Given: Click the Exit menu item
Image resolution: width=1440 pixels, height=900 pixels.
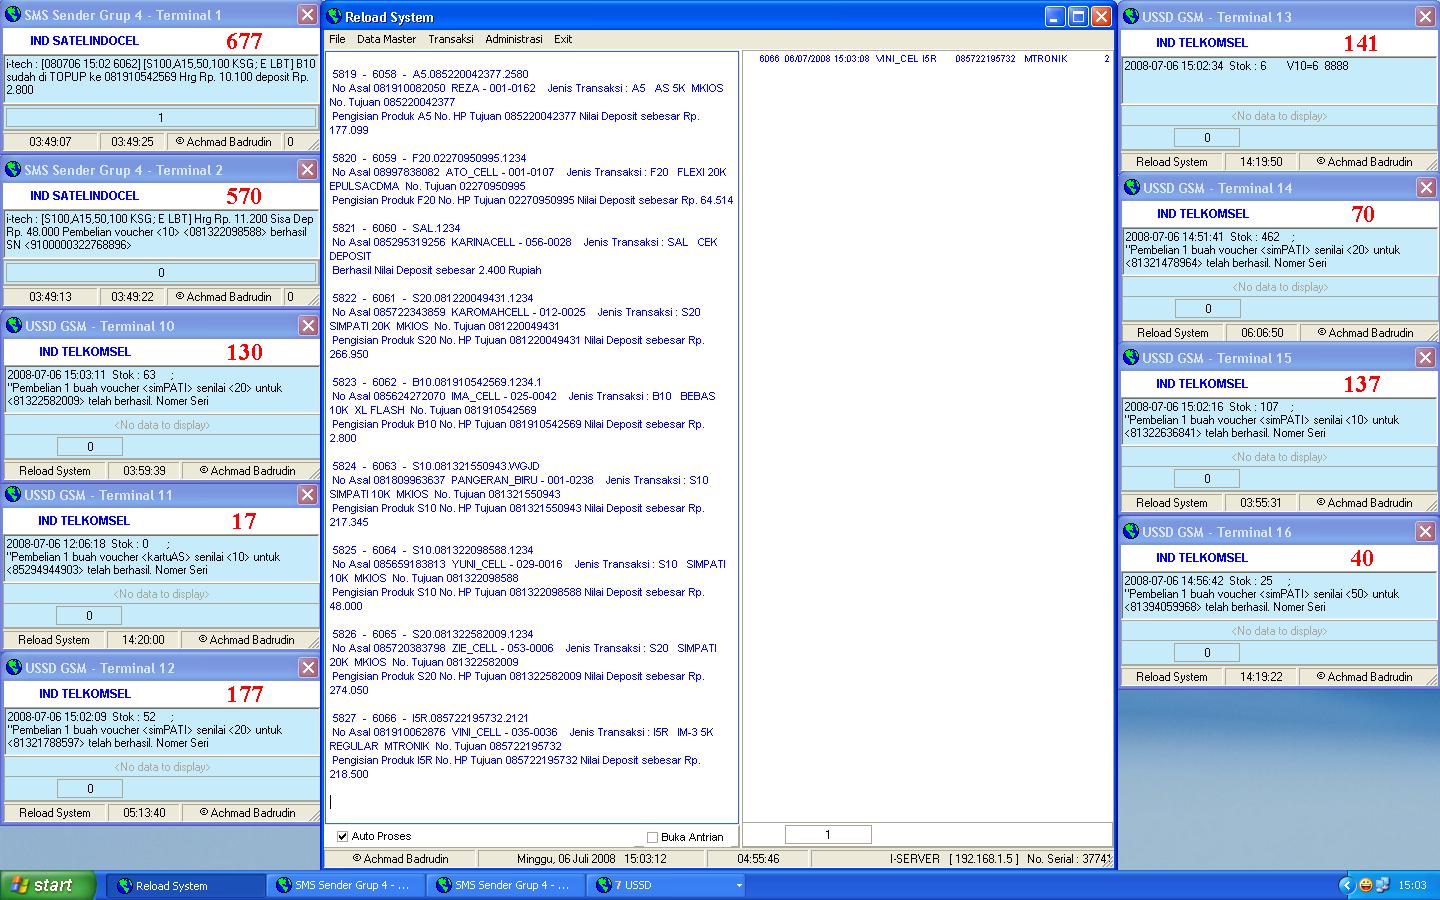Looking at the screenshot, I should pos(563,39).
